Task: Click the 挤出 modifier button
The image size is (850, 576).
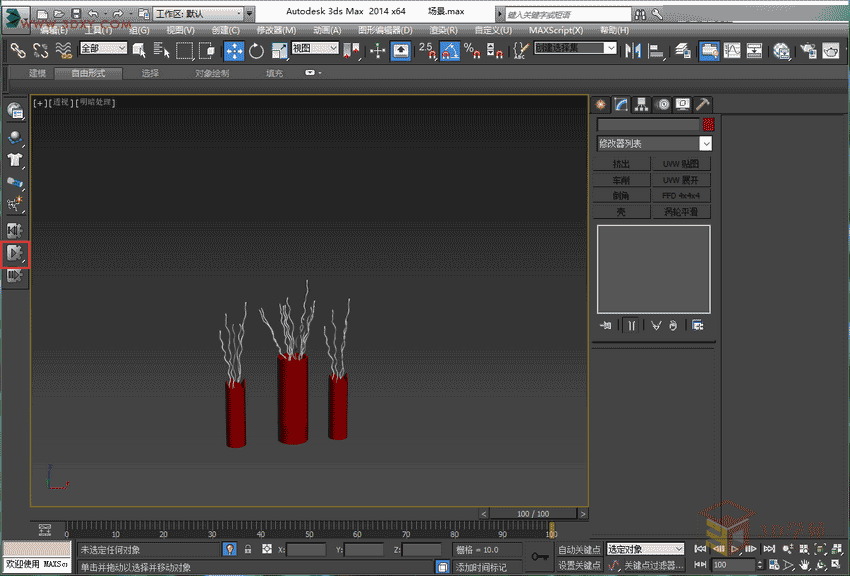Action: [621, 163]
